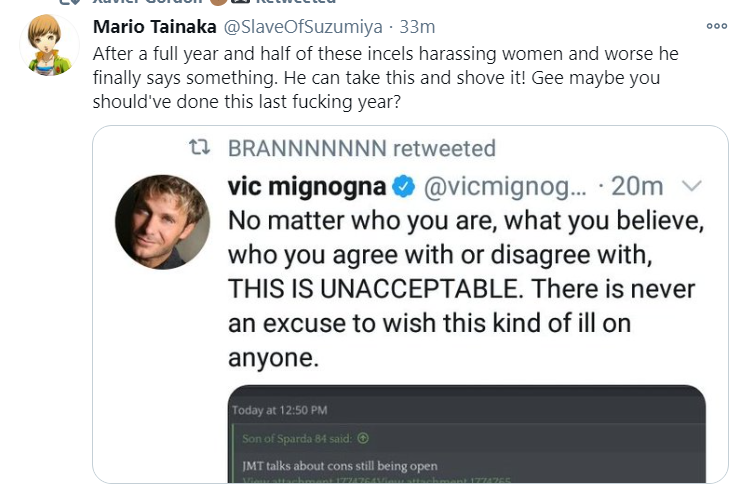
Task: Open the 33m tweet timestamp
Action: [417, 27]
